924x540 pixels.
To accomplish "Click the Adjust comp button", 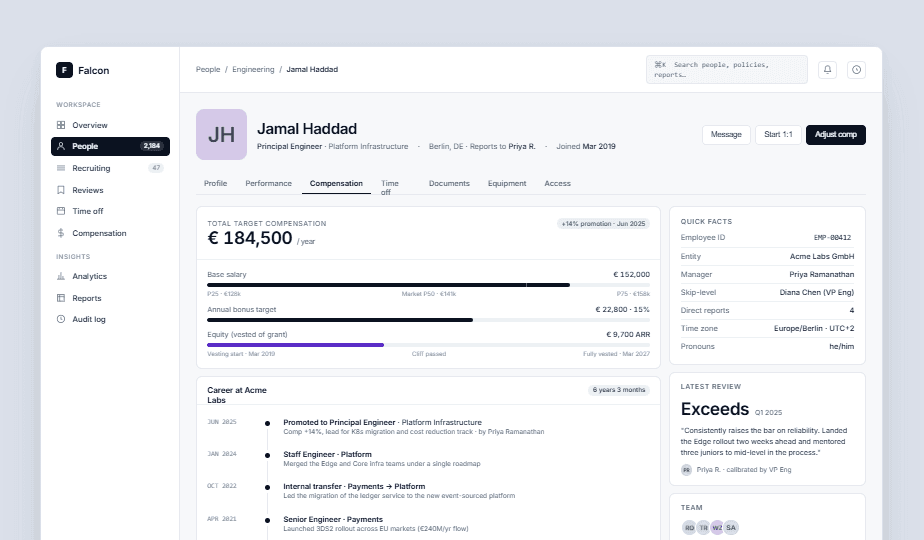I will coord(836,134).
